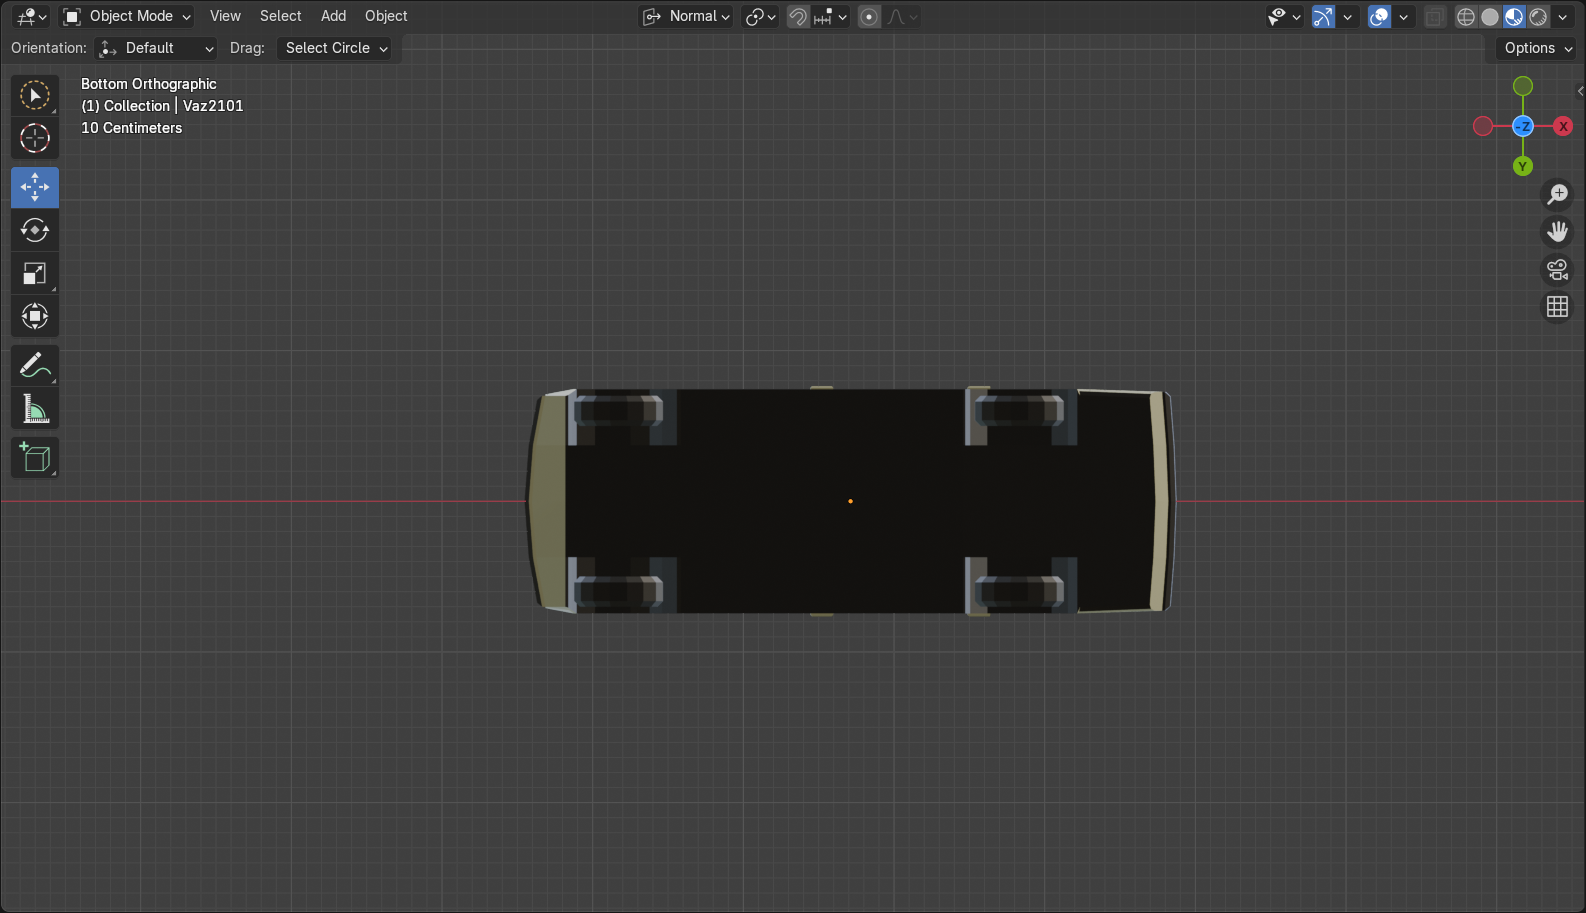Toggle X-Ray mode
The height and width of the screenshot is (913, 1586).
click(x=1434, y=16)
